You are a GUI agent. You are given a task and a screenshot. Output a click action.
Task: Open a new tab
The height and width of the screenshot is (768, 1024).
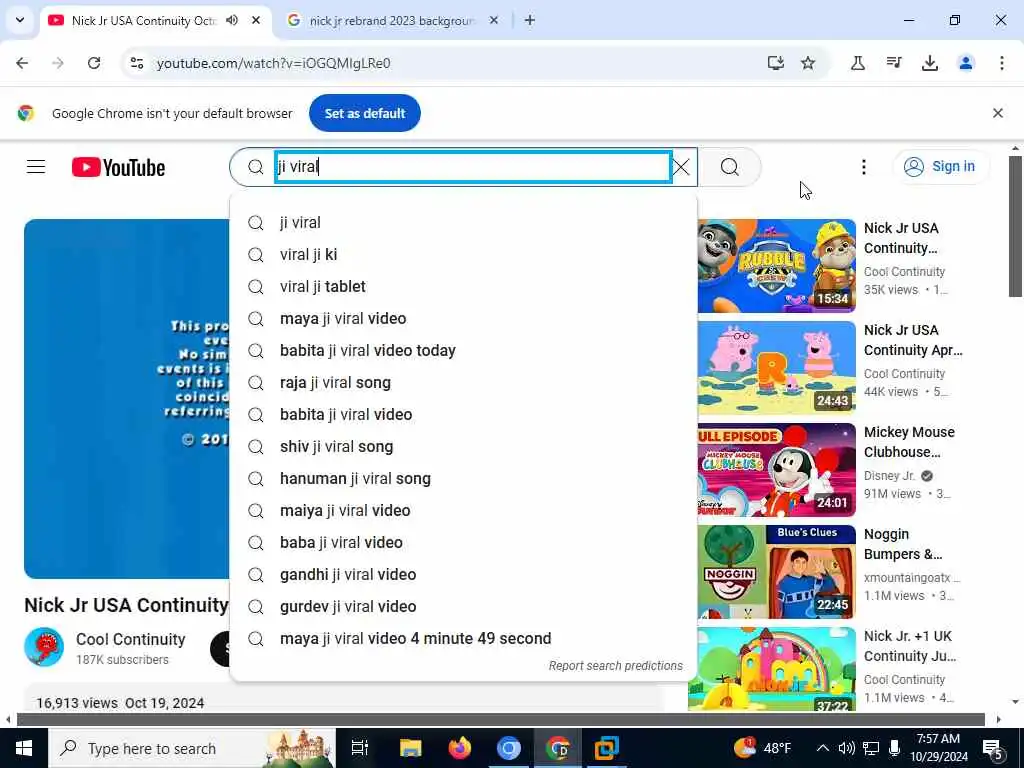tap(530, 20)
